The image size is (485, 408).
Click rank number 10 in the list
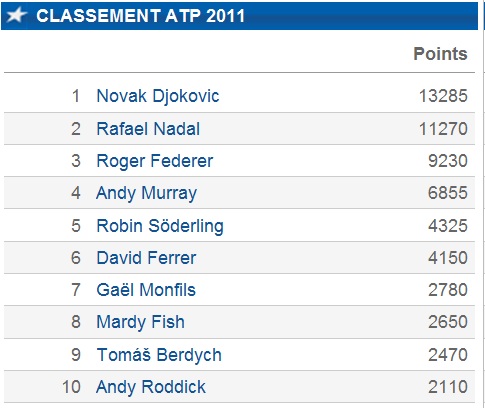coord(71,387)
